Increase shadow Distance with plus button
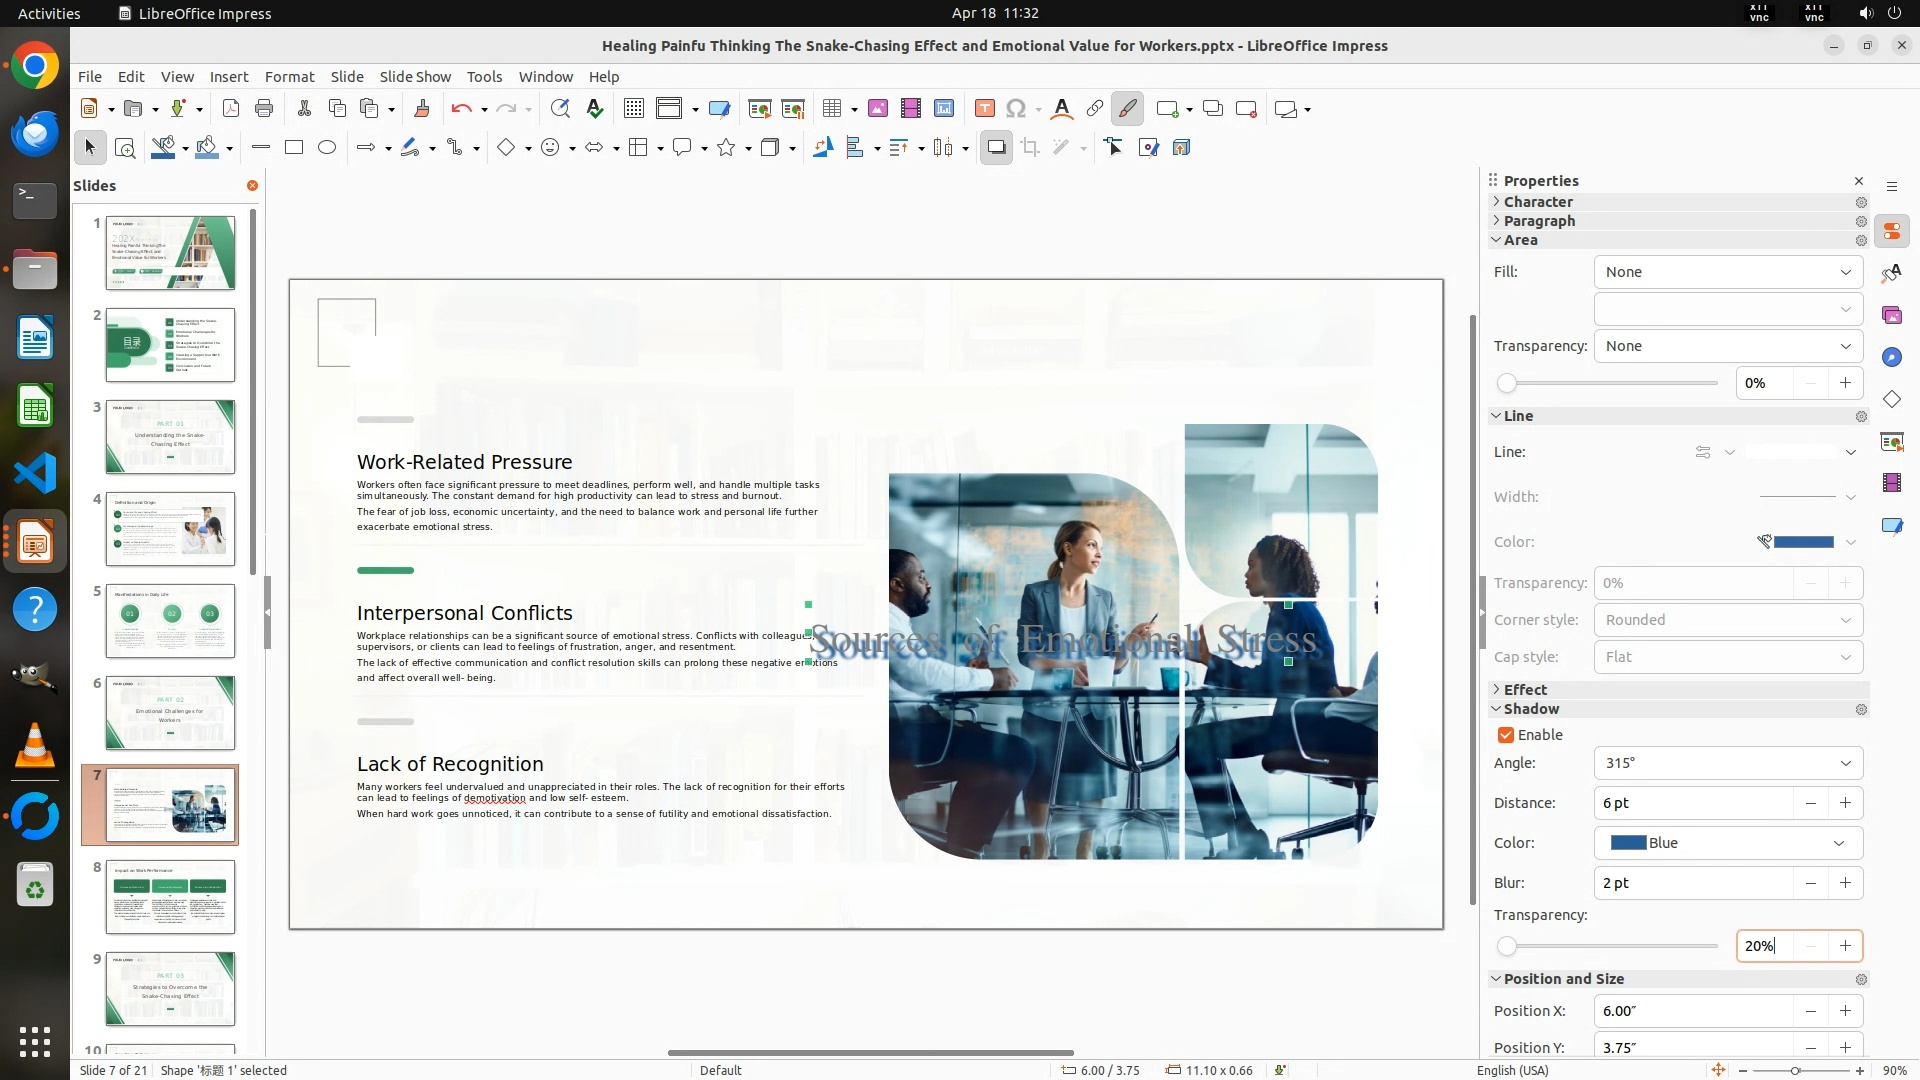 pyautogui.click(x=1845, y=803)
